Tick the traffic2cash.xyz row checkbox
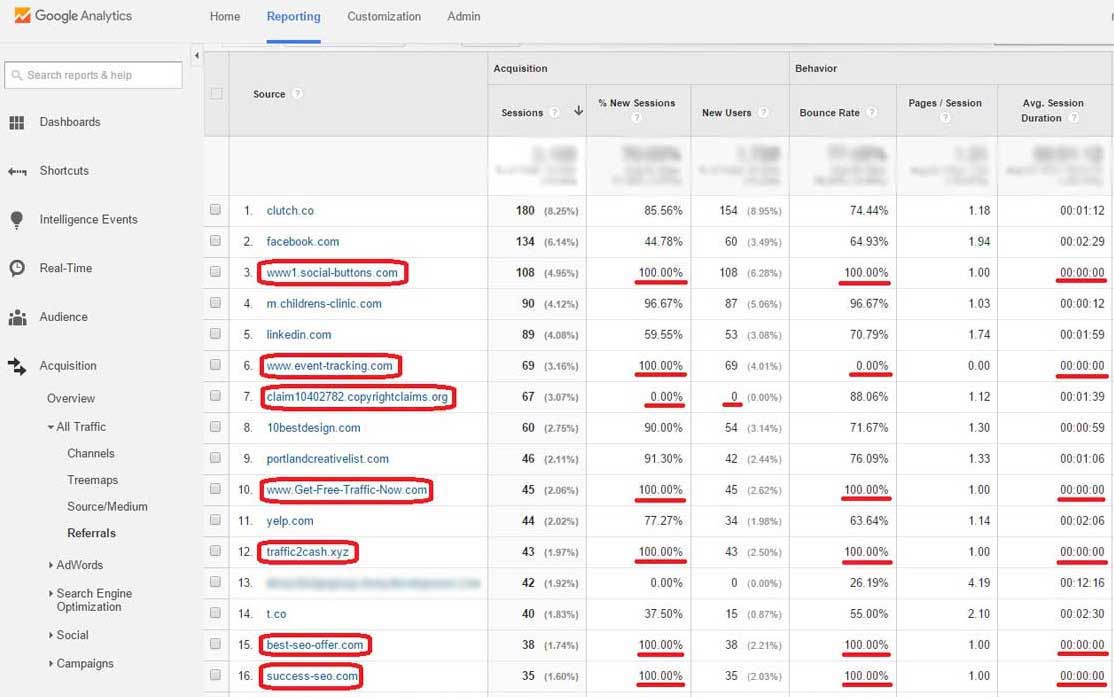Screen dimensions: 1114x697 point(215,551)
